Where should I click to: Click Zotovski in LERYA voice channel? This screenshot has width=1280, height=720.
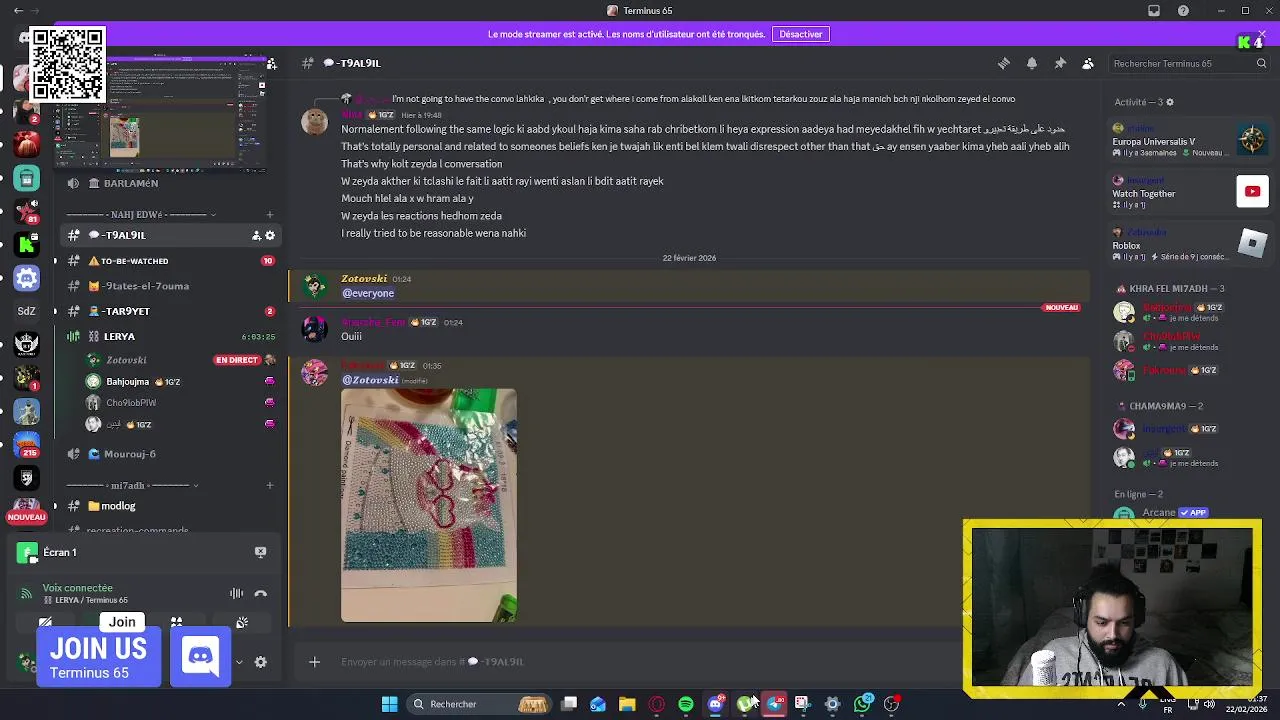coord(126,360)
